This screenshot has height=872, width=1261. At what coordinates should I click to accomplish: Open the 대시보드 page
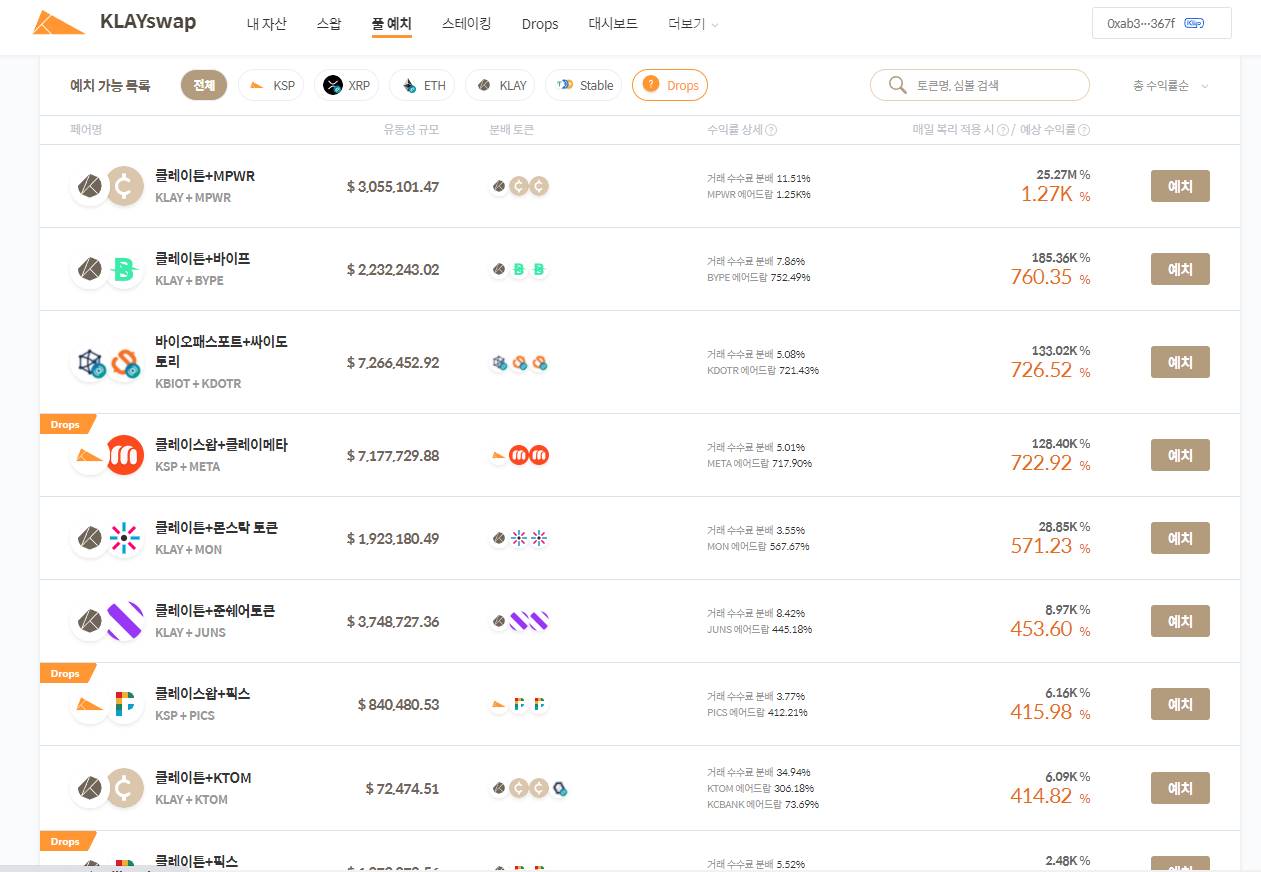(613, 24)
